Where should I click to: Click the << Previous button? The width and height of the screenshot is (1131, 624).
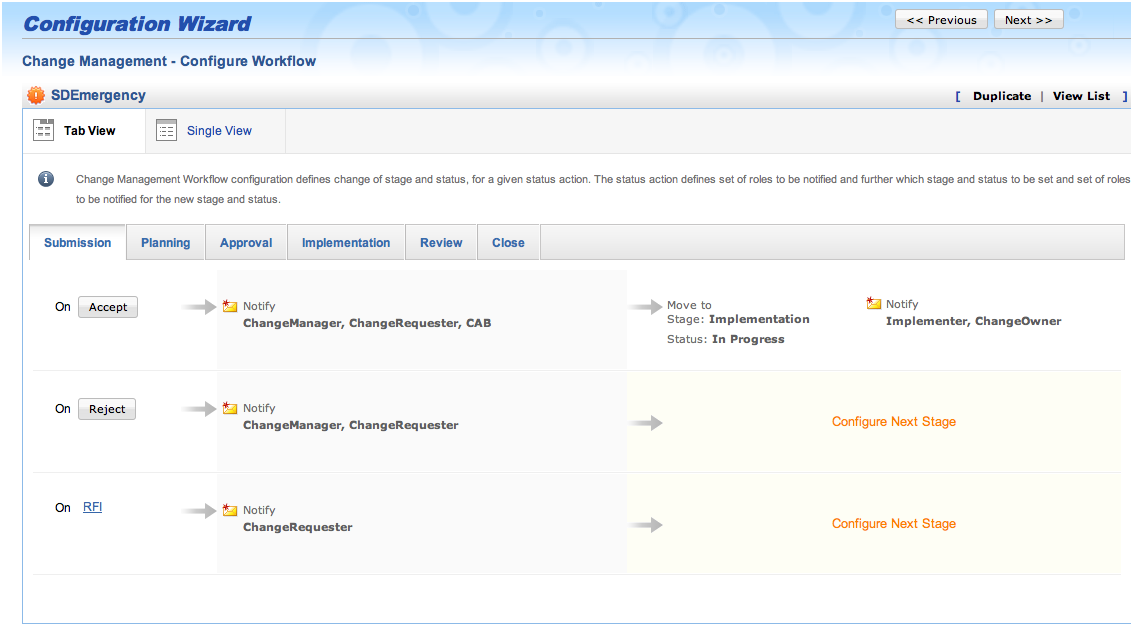pos(941,18)
